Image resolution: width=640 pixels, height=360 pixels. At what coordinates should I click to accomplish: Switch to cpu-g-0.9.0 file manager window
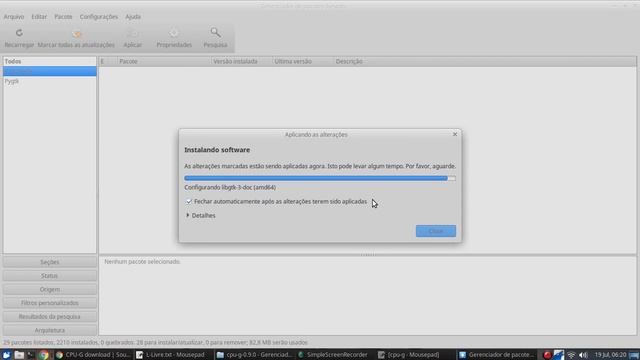[254, 355]
